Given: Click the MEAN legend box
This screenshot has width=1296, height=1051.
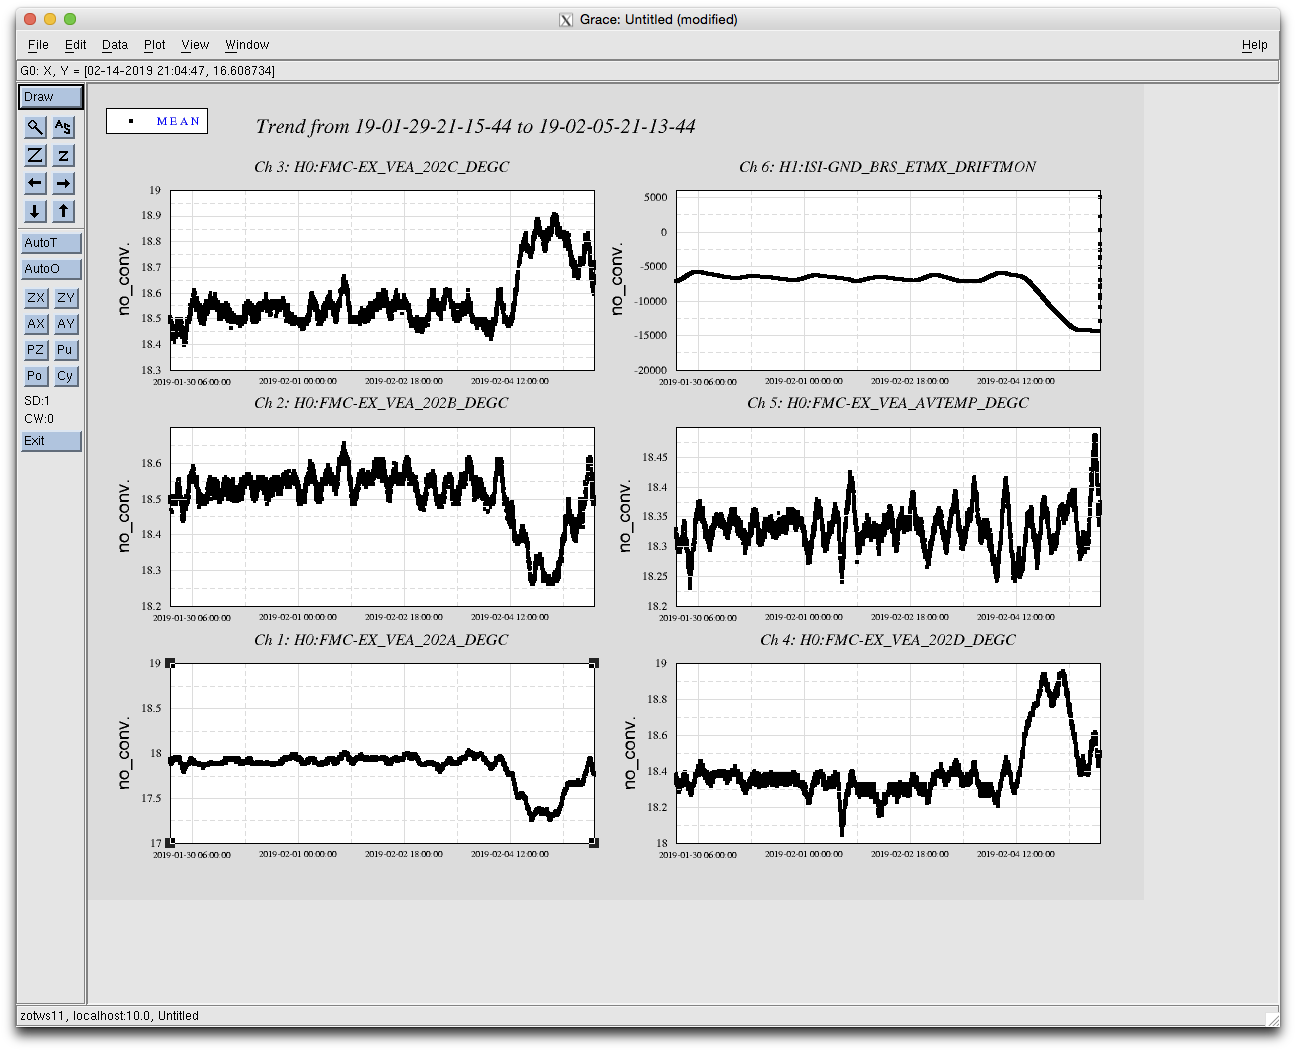Looking at the screenshot, I should pos(157,121).
